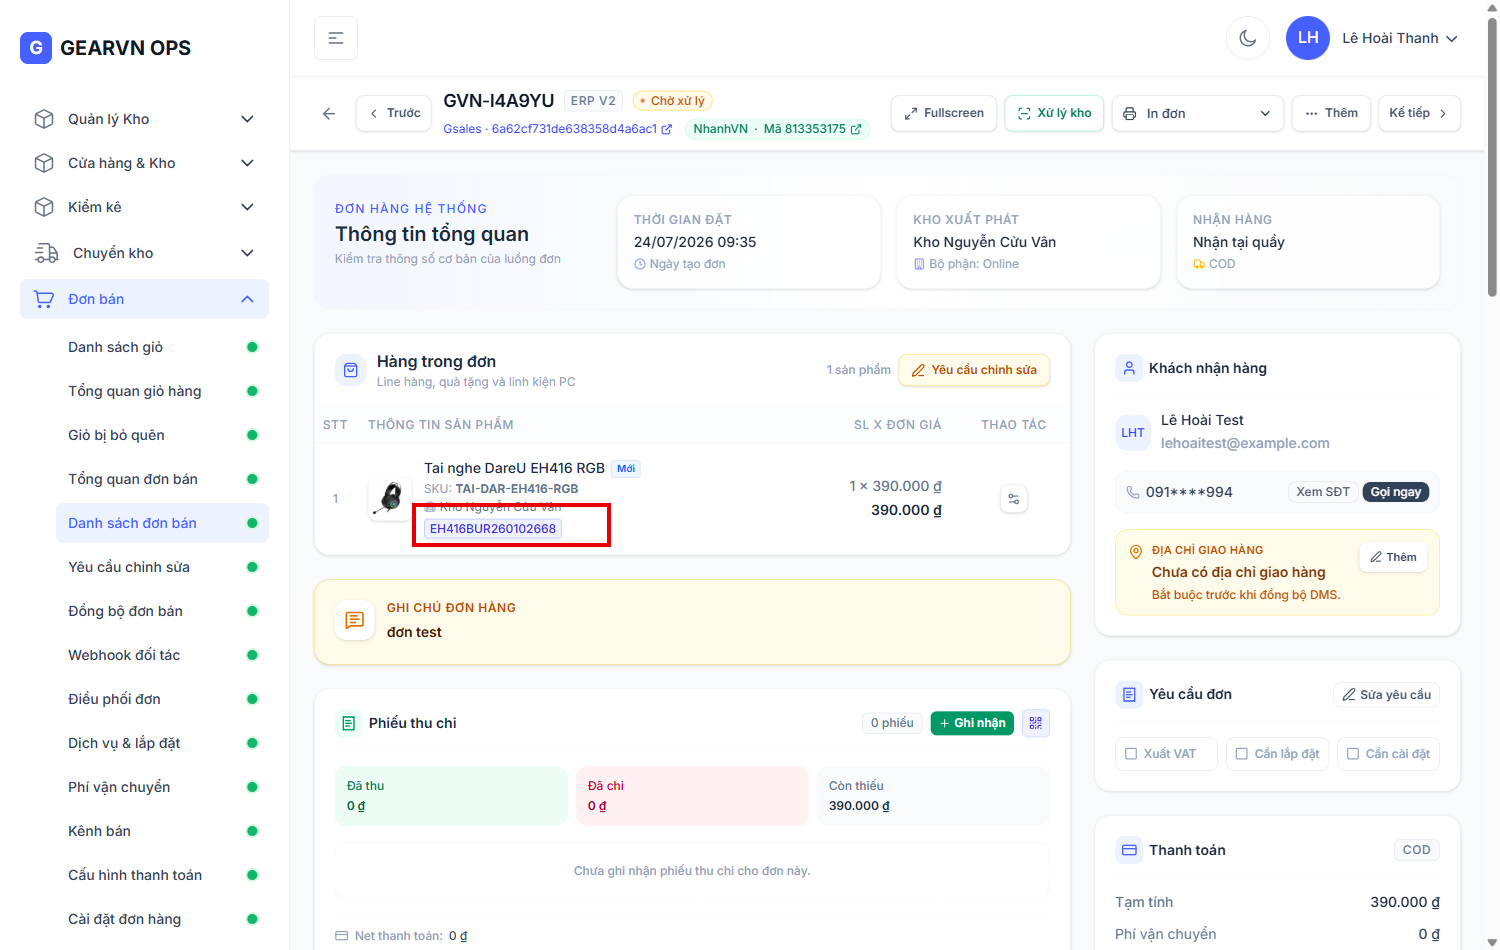Open Lê Hoài Thanh user dropdown

tap(1400, 38)
